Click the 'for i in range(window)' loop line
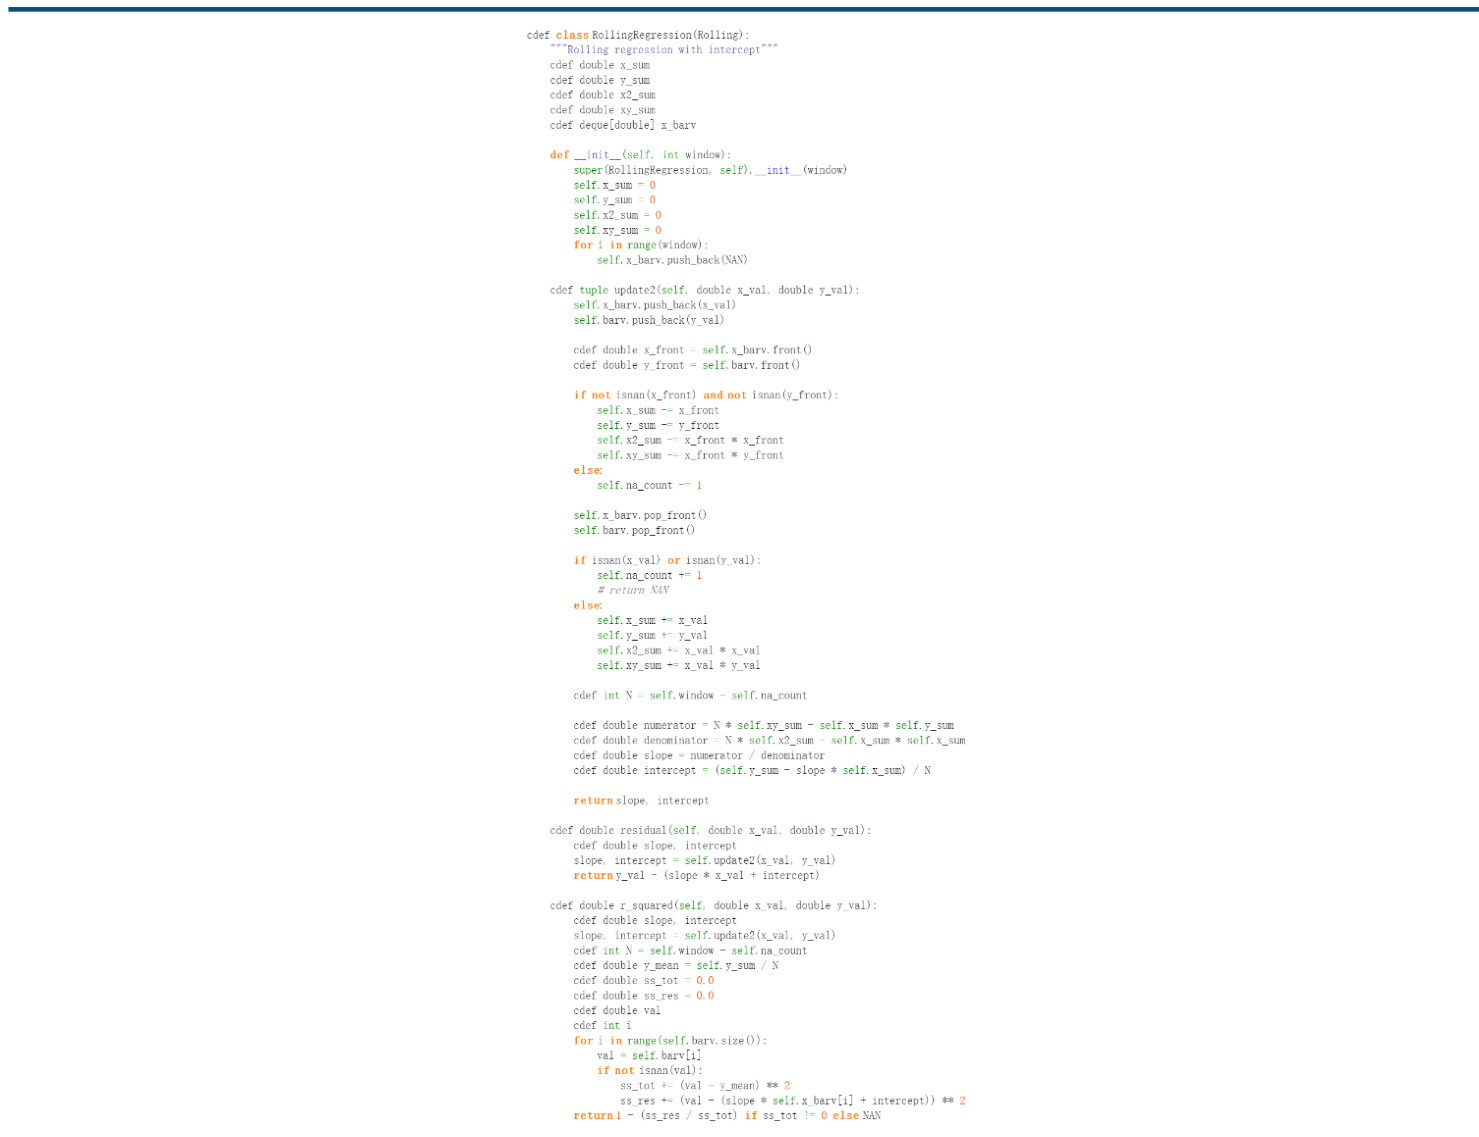This screenshot has width=1479, height=1137. coord(640,245)
